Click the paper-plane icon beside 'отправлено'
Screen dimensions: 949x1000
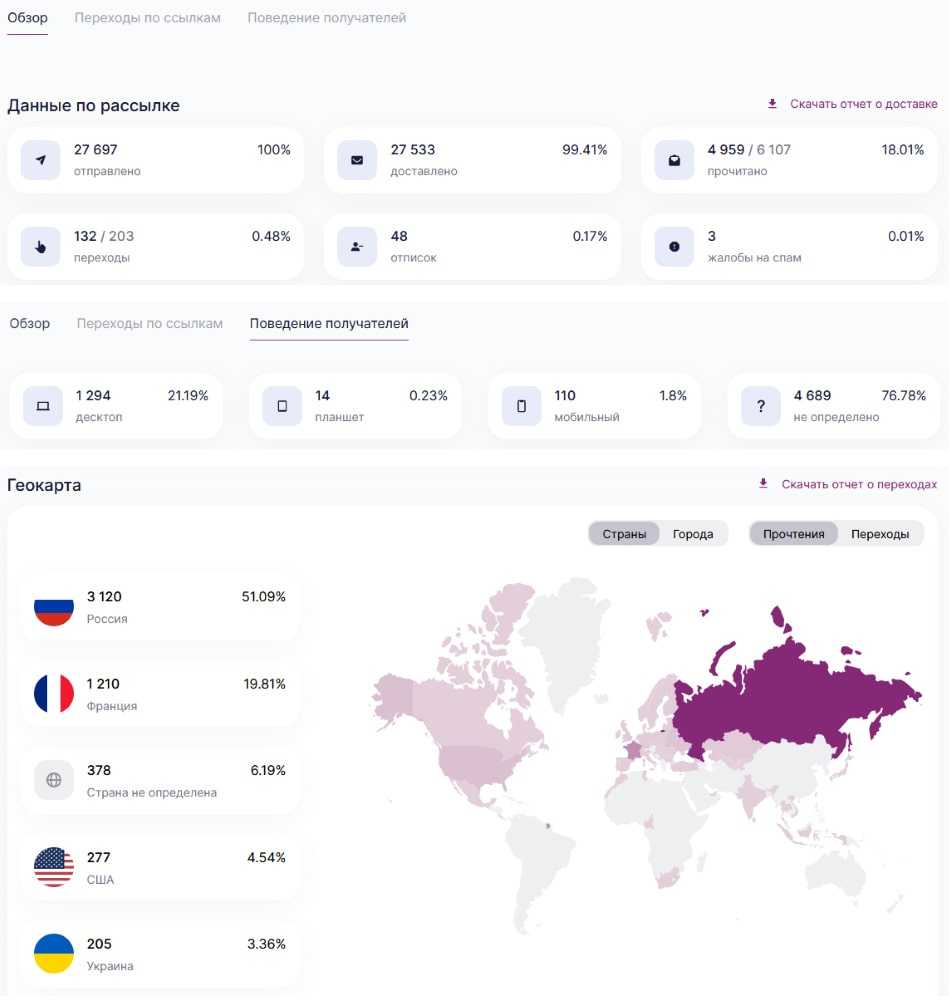click(x=40, y=160)
